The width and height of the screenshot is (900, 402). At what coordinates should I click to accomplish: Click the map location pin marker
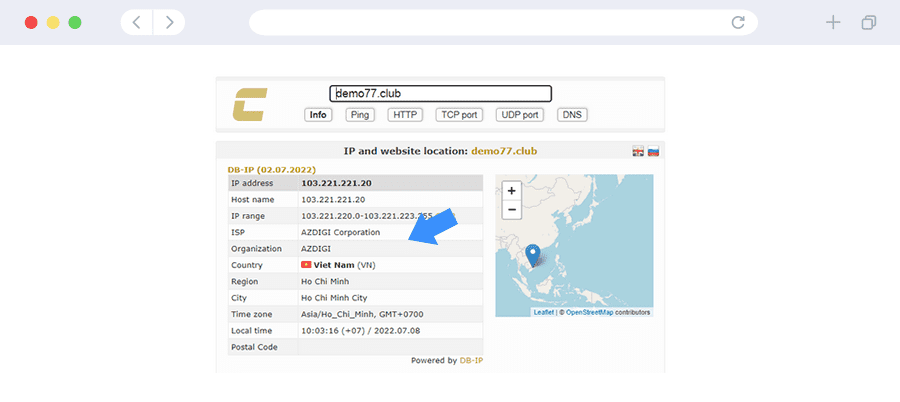(533, 256)
